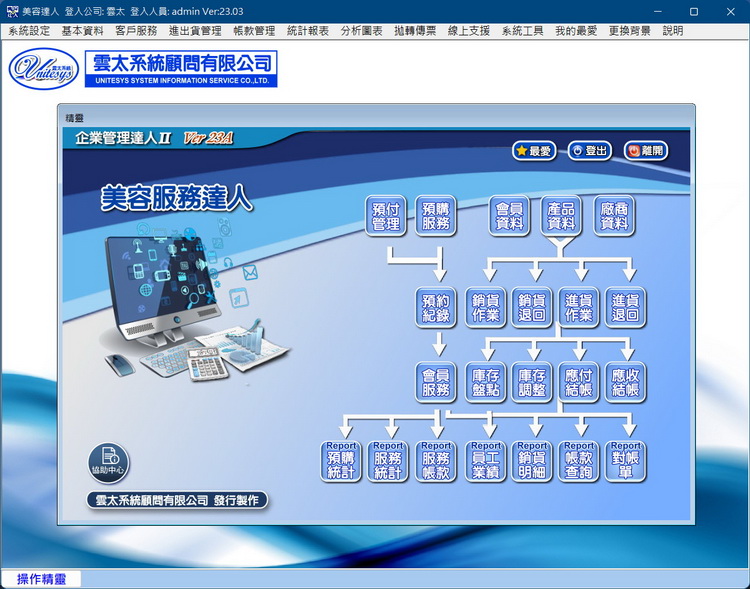Open the 說明 help menu

coord(673,31)
